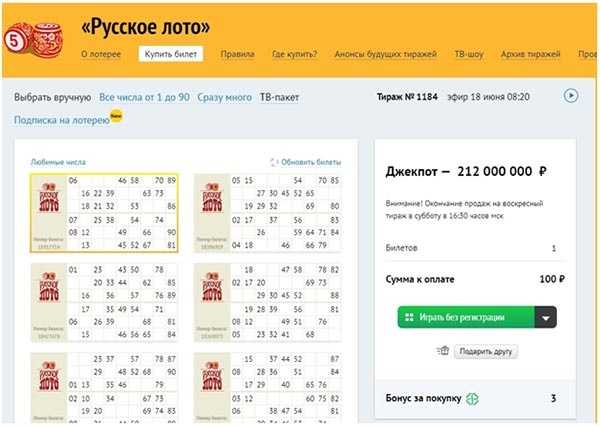Select the ТВ-пакет option
The width and height of the screenshot is (600, 426).
tap(279, 97)
